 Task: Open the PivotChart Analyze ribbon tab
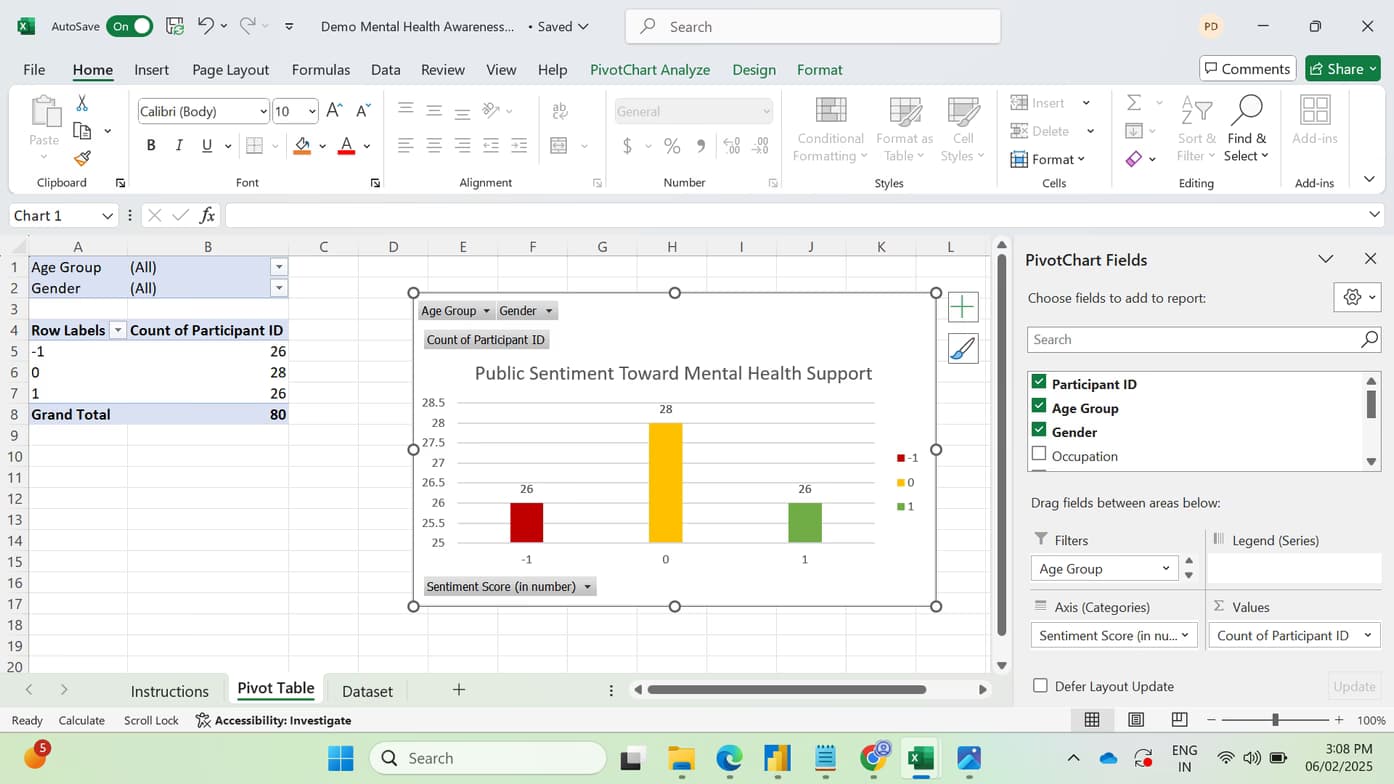pos(649,70)
